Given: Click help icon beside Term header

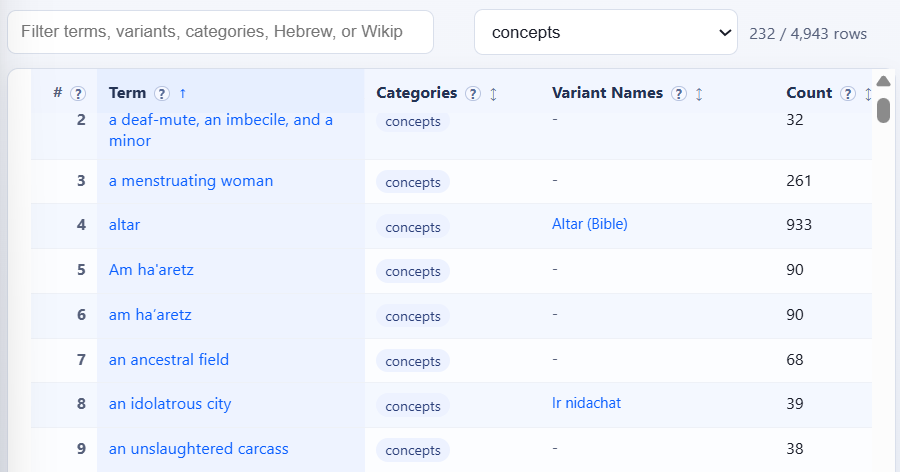Looking at the screenshot, I should (x=163, y=93).
